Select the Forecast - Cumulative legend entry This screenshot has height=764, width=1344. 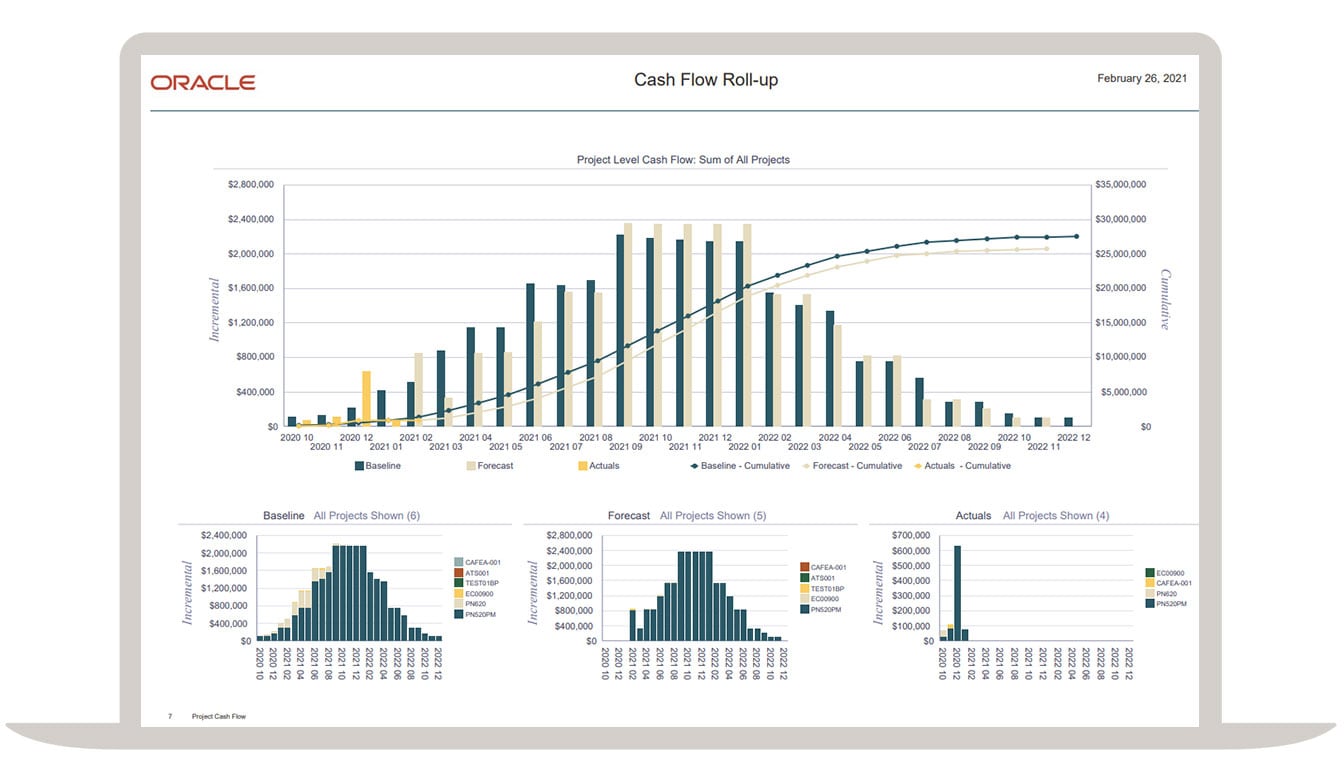(852, 466)
